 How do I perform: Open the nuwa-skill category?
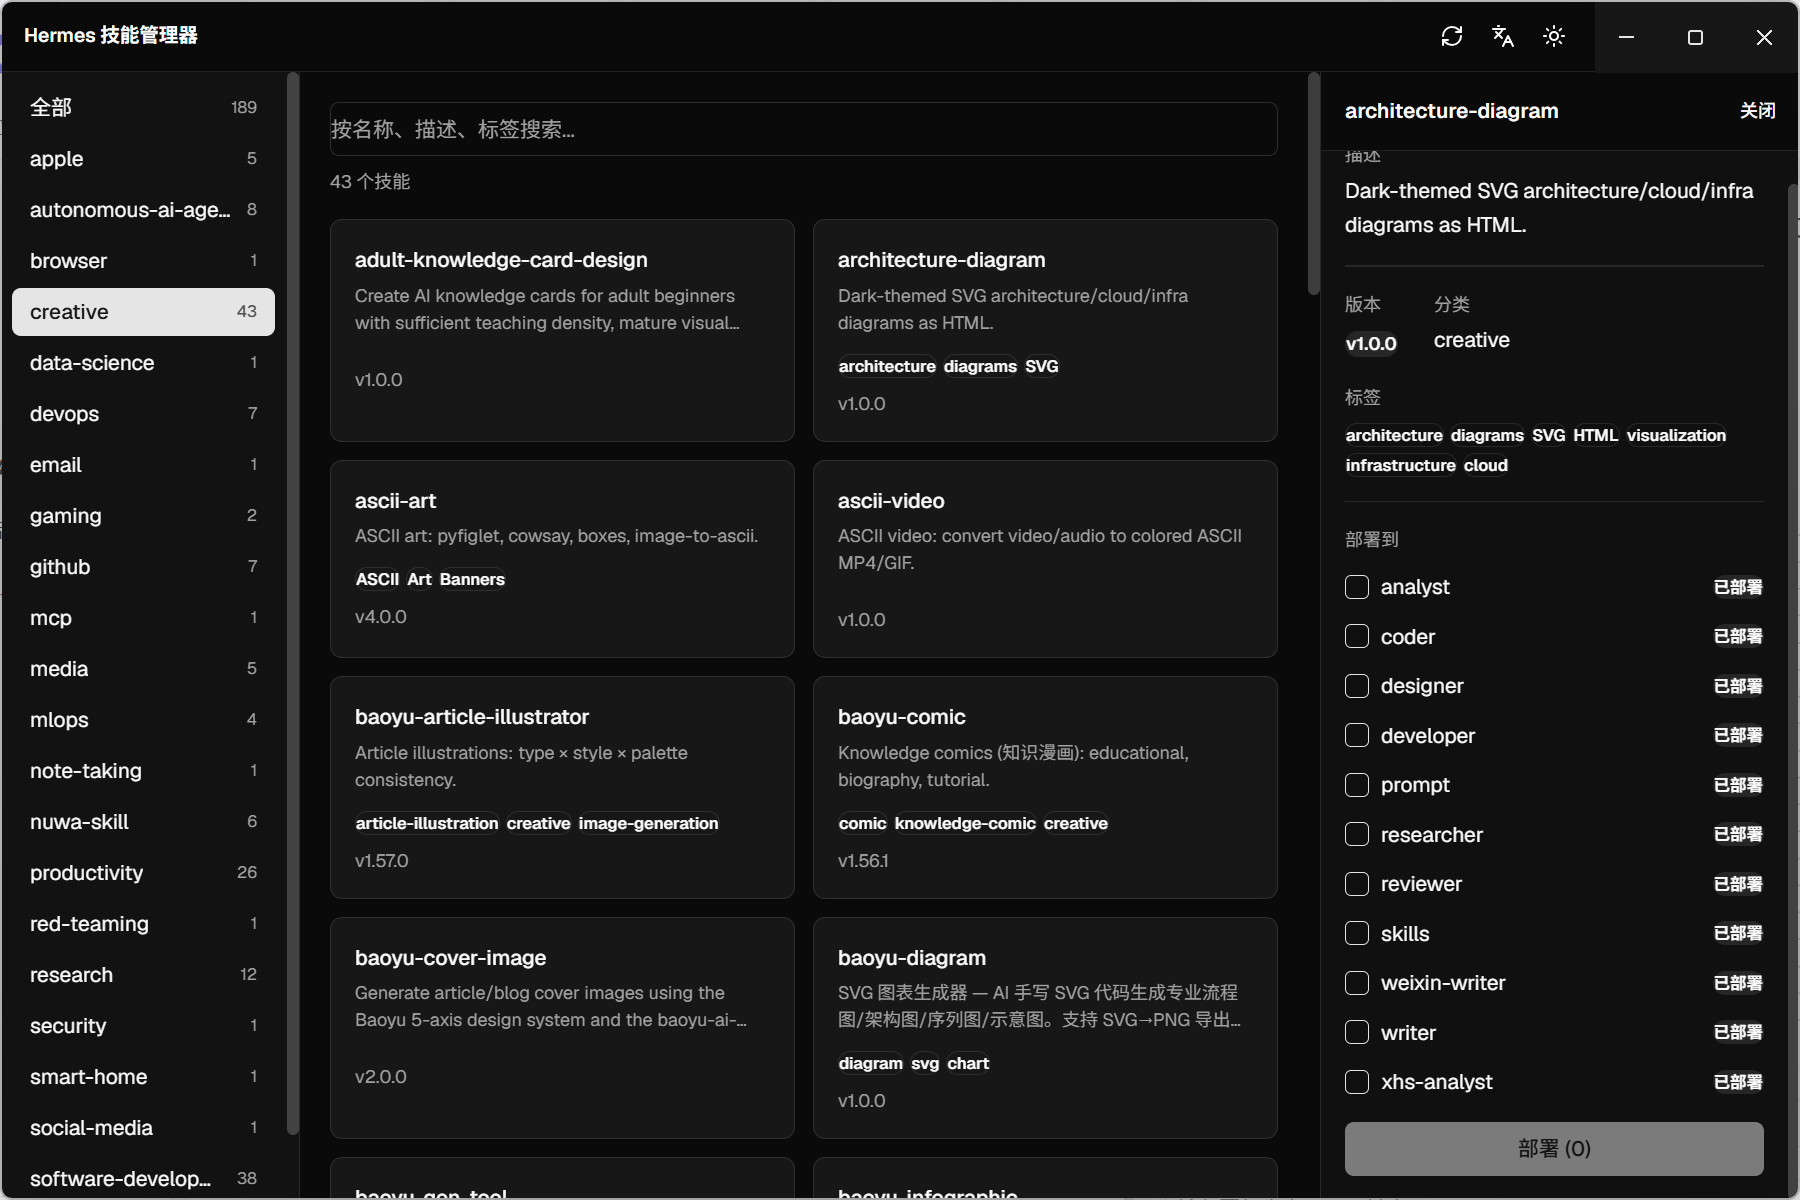(143, 822)
